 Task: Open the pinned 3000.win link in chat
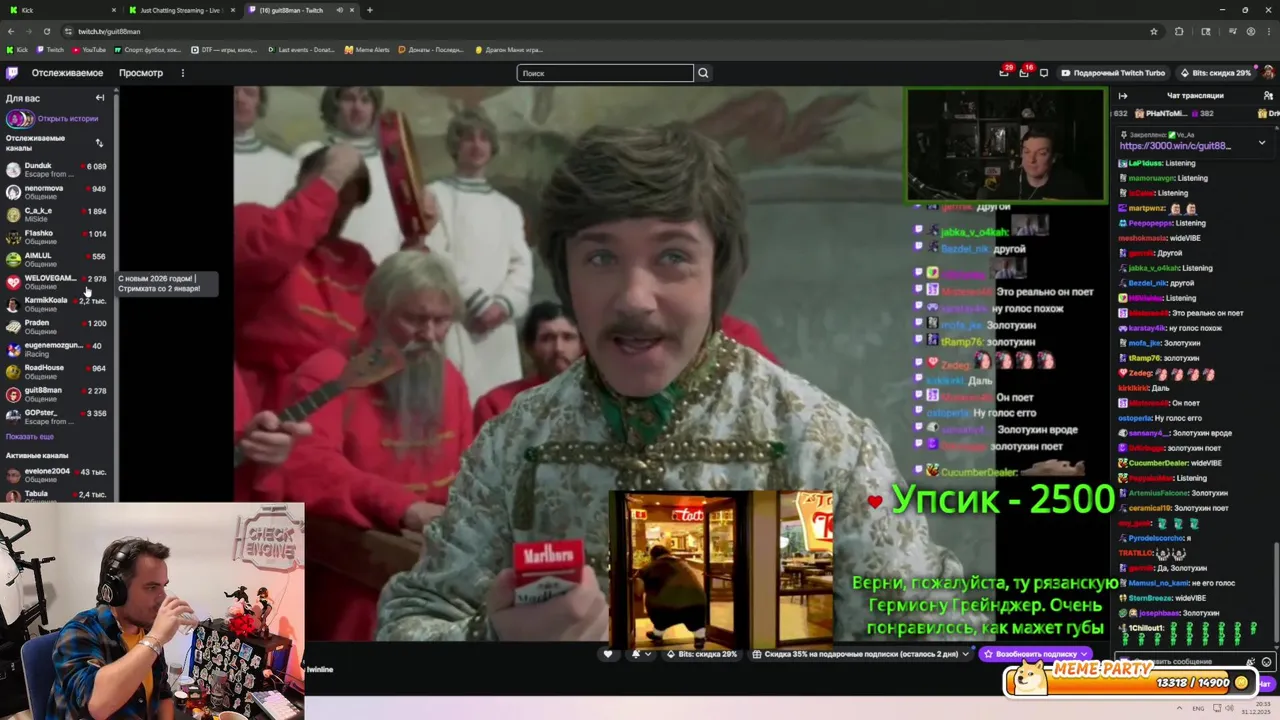1175,146
